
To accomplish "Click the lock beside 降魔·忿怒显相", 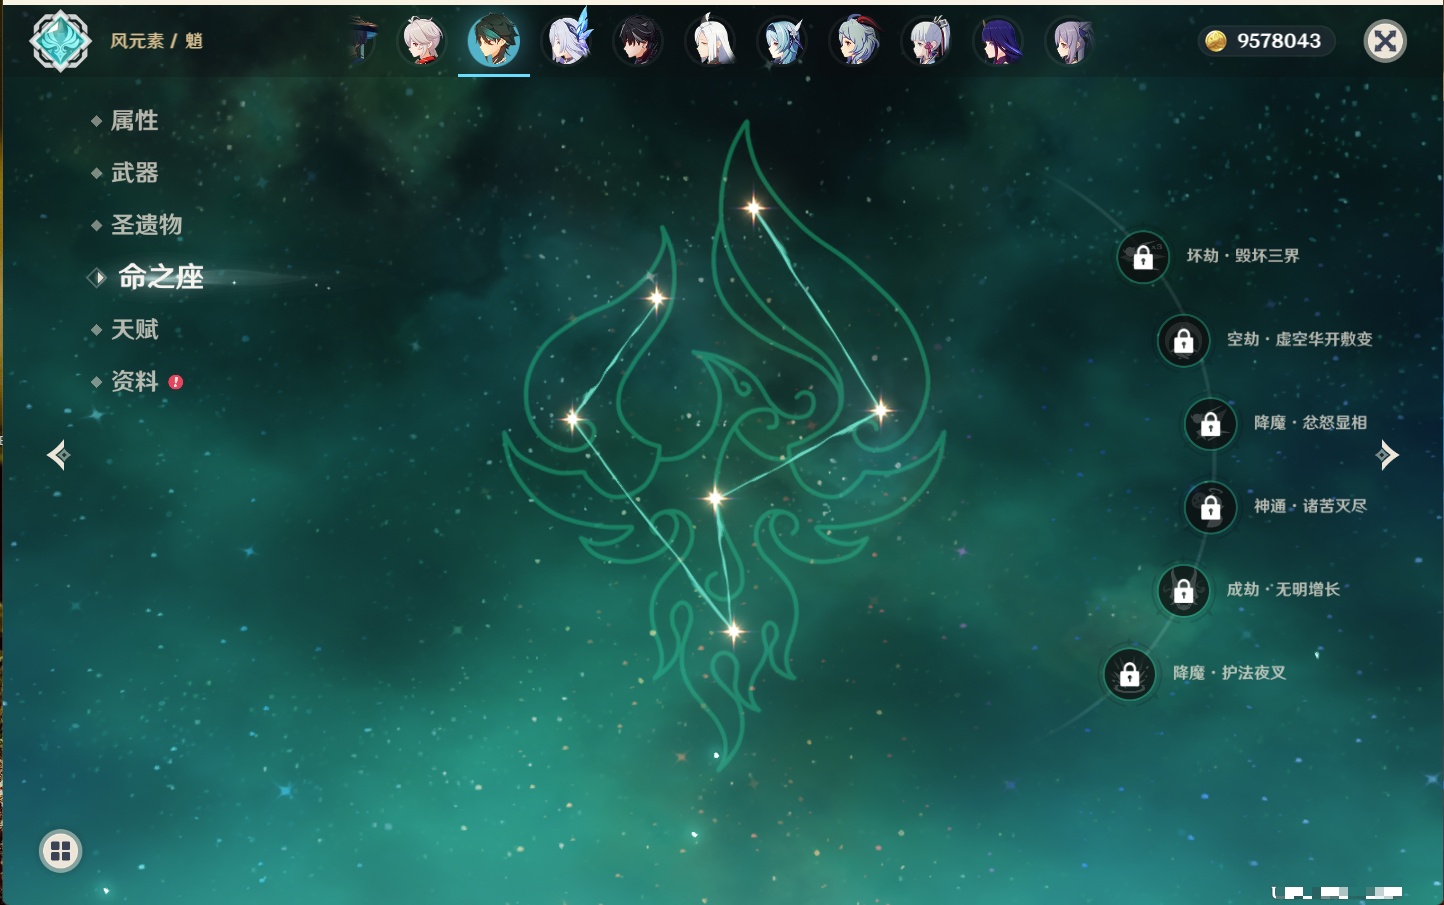I will point(1210,423).
